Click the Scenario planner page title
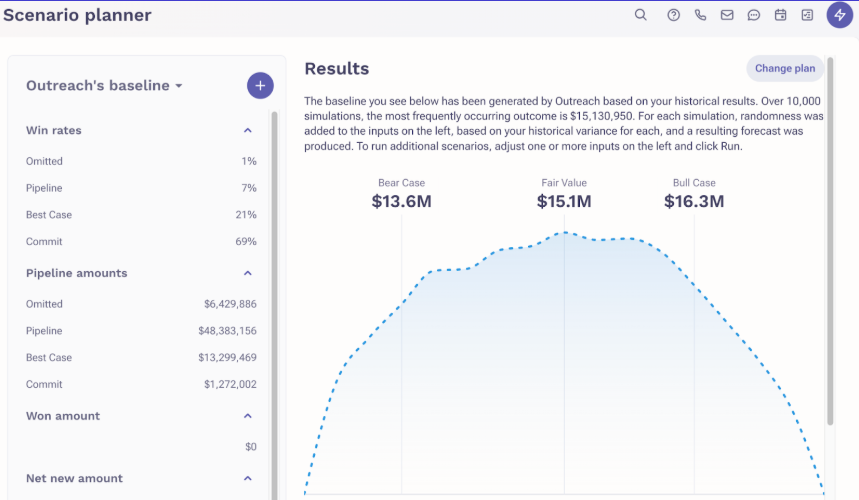Image resolution: width=859 pixels, height=500 pixels. (x=77, y=15)
